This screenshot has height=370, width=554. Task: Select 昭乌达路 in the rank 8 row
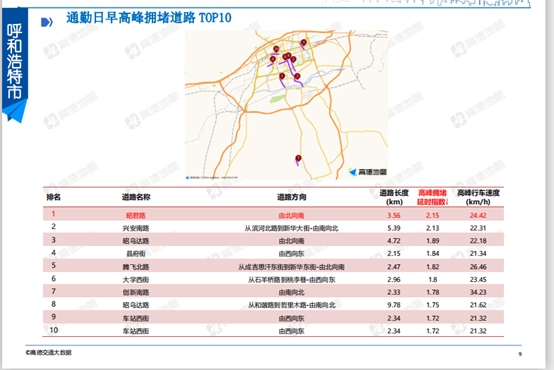136,305
